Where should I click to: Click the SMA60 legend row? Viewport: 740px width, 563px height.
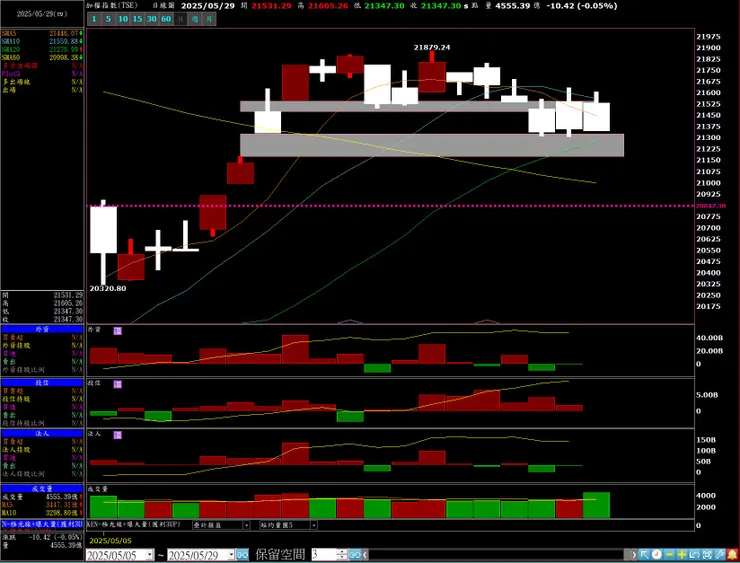[x=42, y=58]
